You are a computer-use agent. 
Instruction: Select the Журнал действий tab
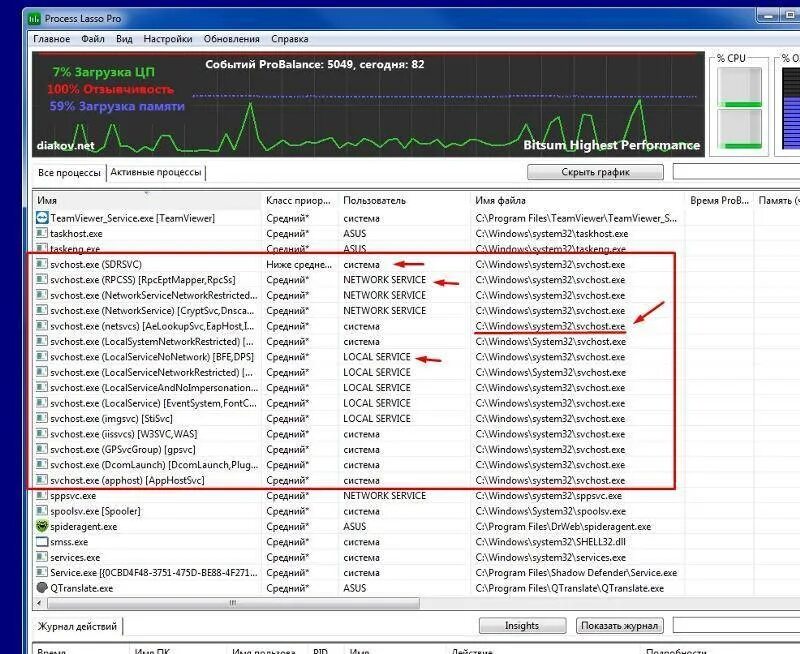pos(78,626)
